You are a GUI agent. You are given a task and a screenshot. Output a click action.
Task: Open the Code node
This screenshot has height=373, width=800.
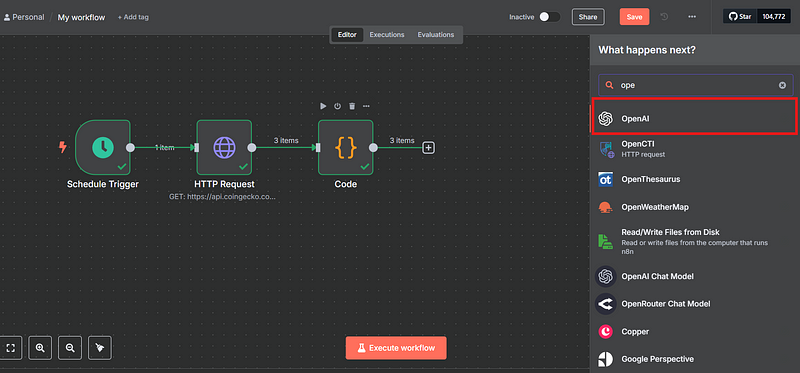pyautogui.click(x=345, y=147)
